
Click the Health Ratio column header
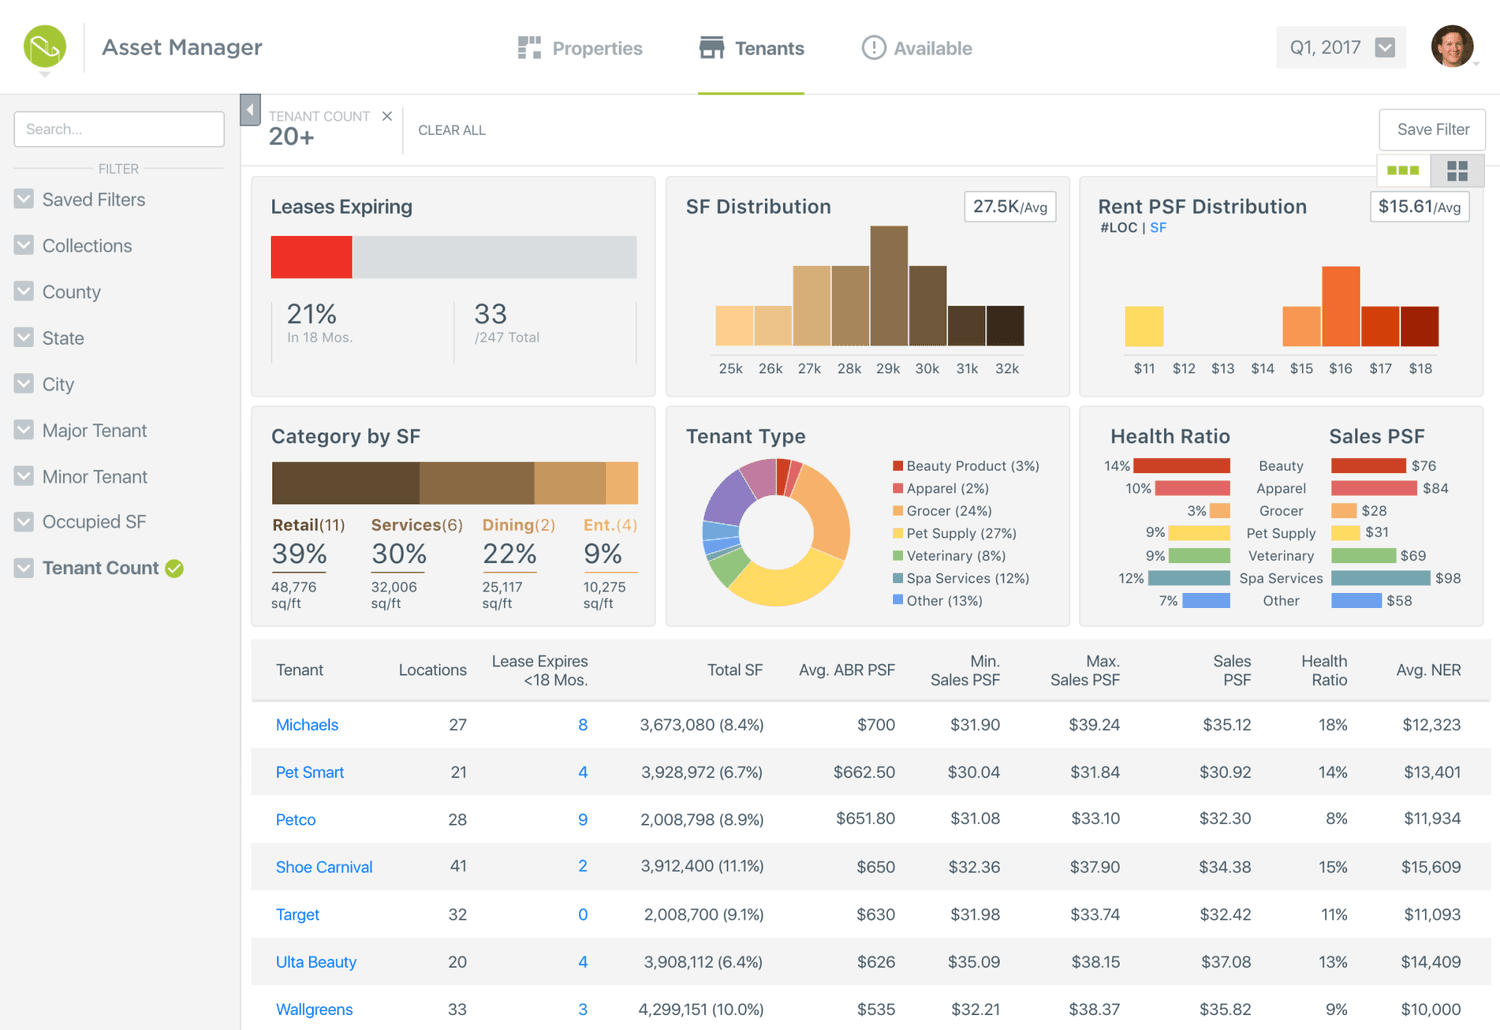click(x=1324, y=670)
